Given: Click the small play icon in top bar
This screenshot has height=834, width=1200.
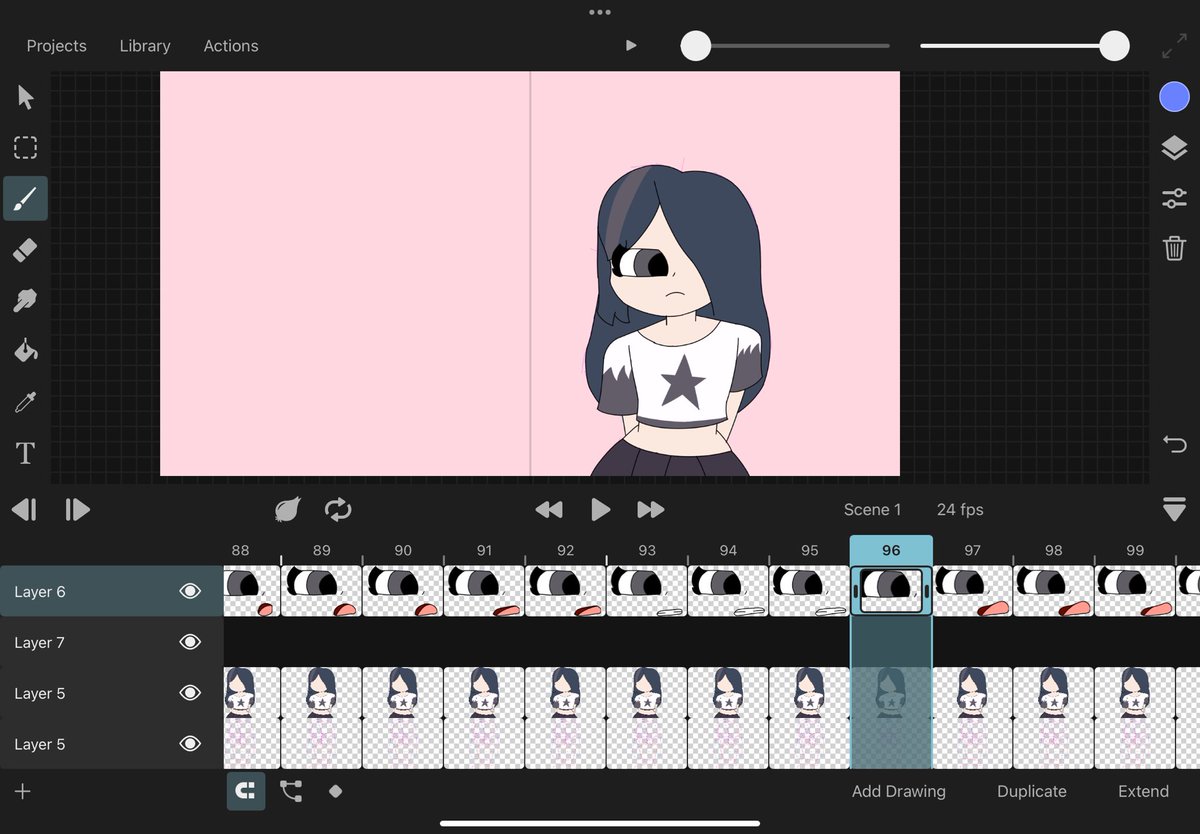Looking at the screenshot, I should (x=631, y=45).
